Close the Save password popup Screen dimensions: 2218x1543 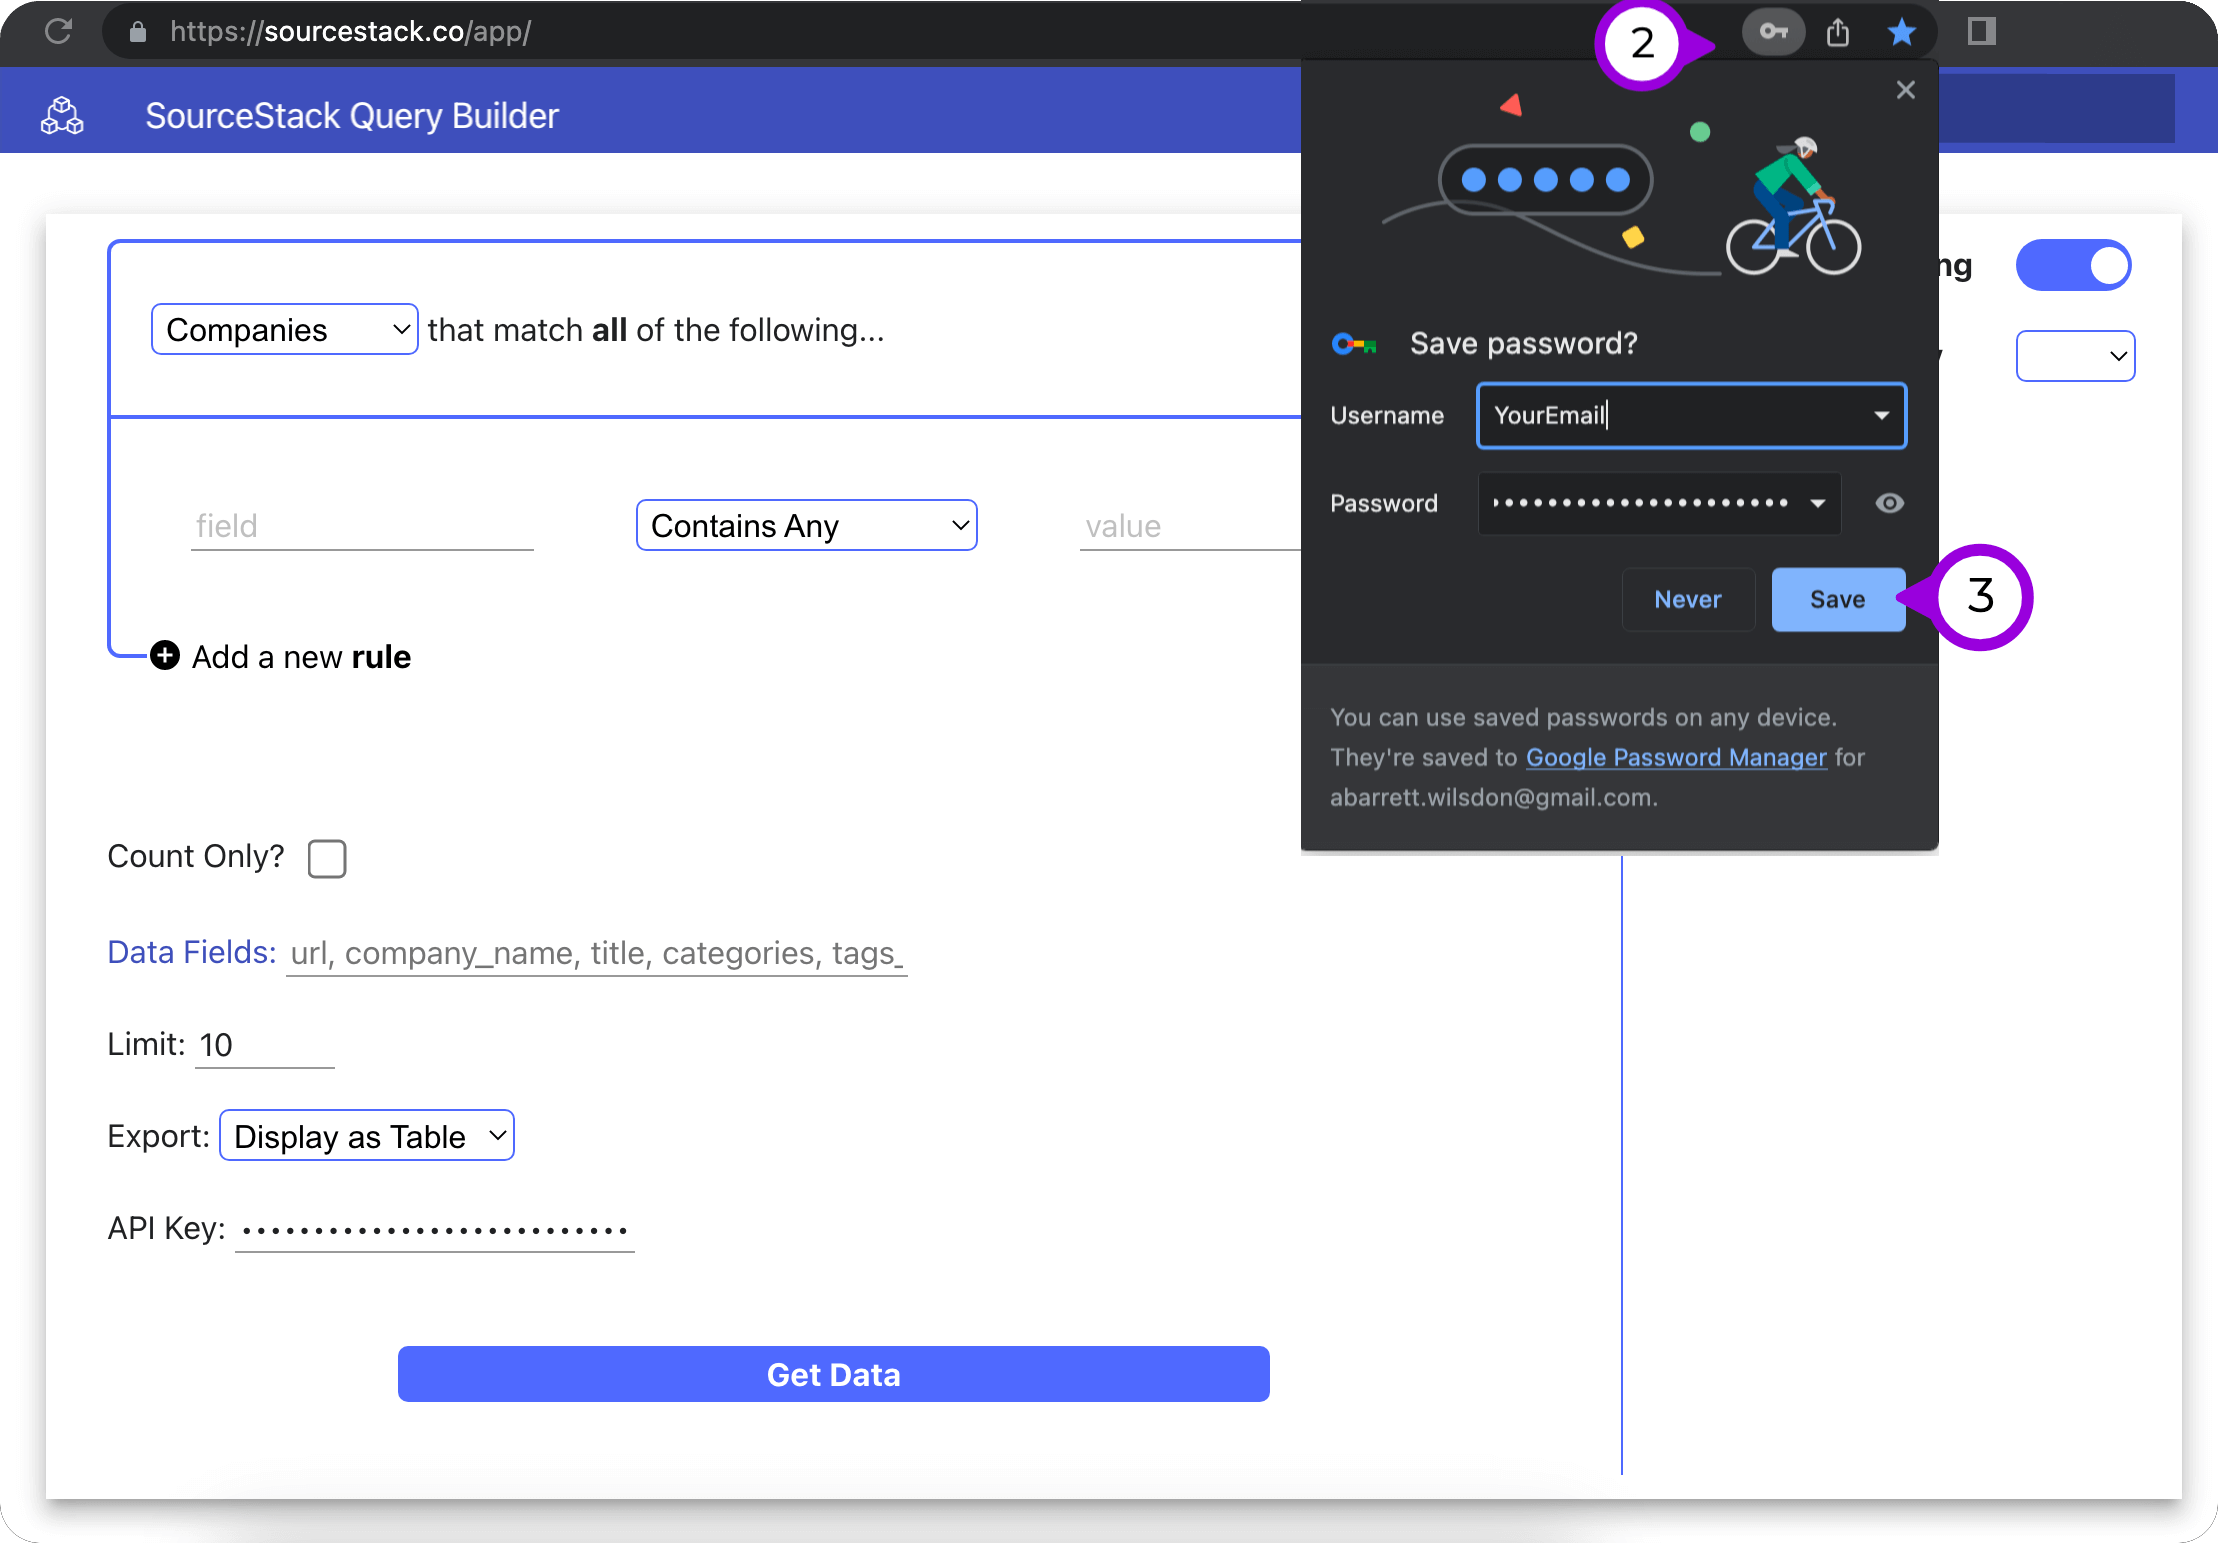tap(1905, 90)
